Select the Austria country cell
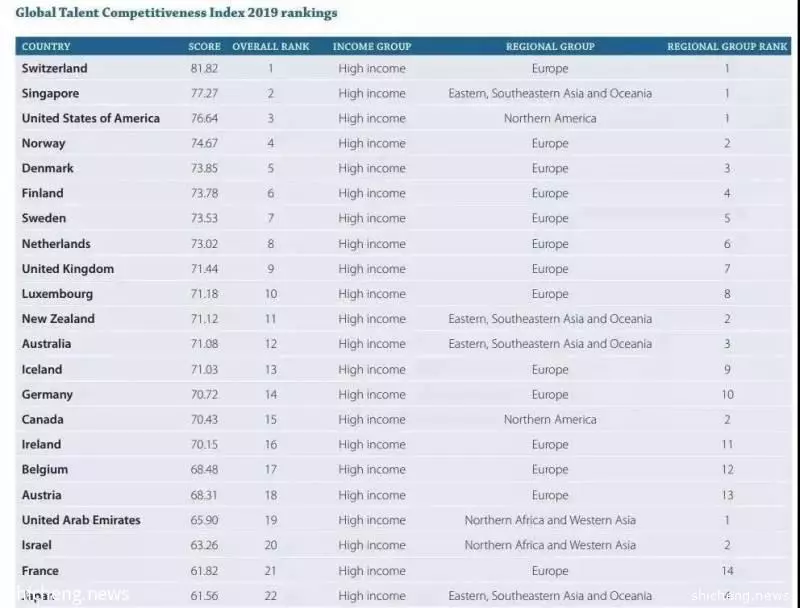Screen dimensions: 800x608 click(x=41, y=495)
